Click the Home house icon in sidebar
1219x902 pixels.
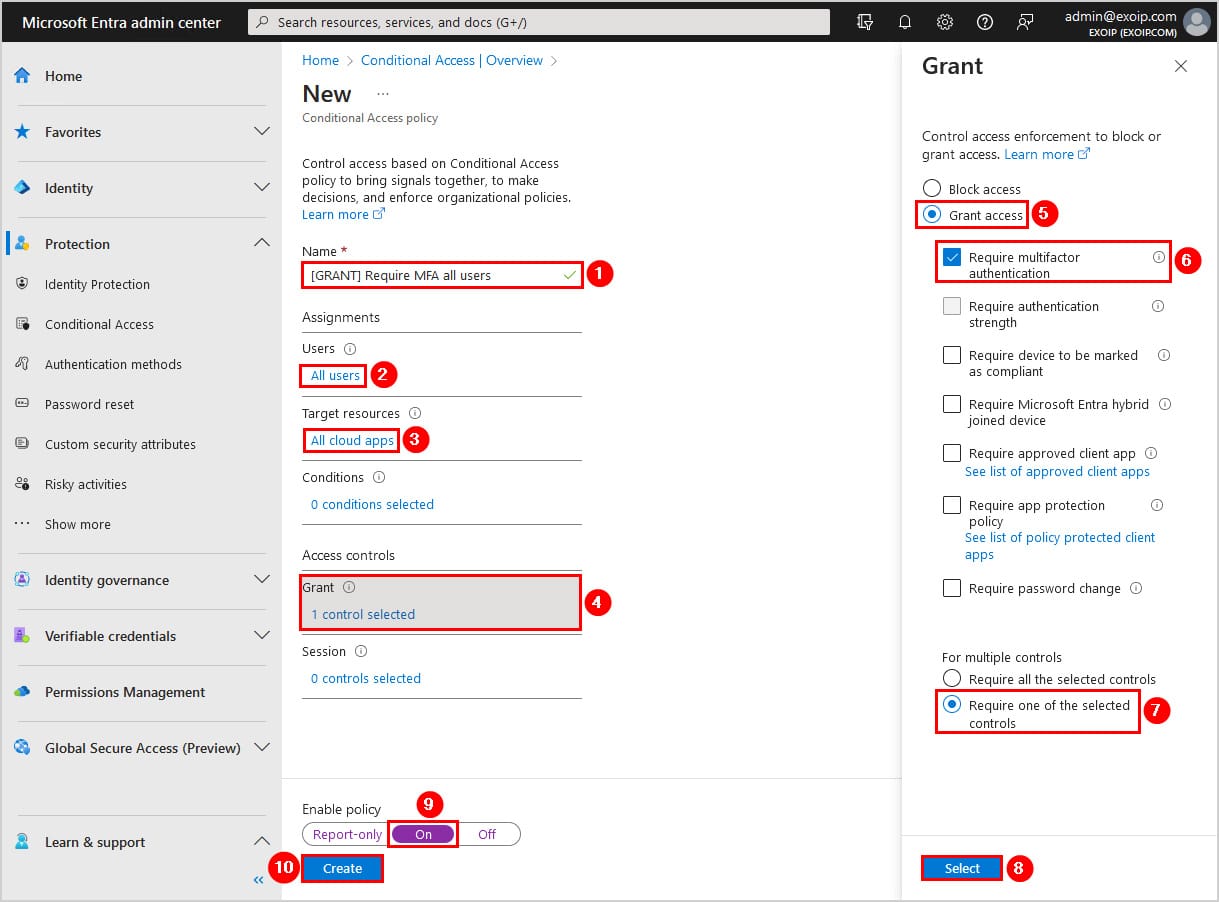coord(22,76)
